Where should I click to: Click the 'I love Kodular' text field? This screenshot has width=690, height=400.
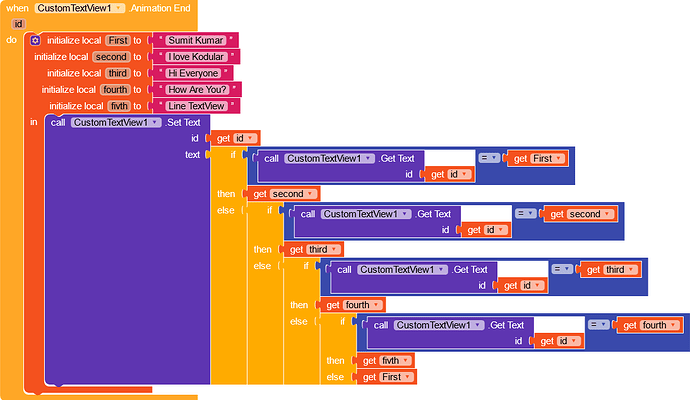[x=196, y=57]
